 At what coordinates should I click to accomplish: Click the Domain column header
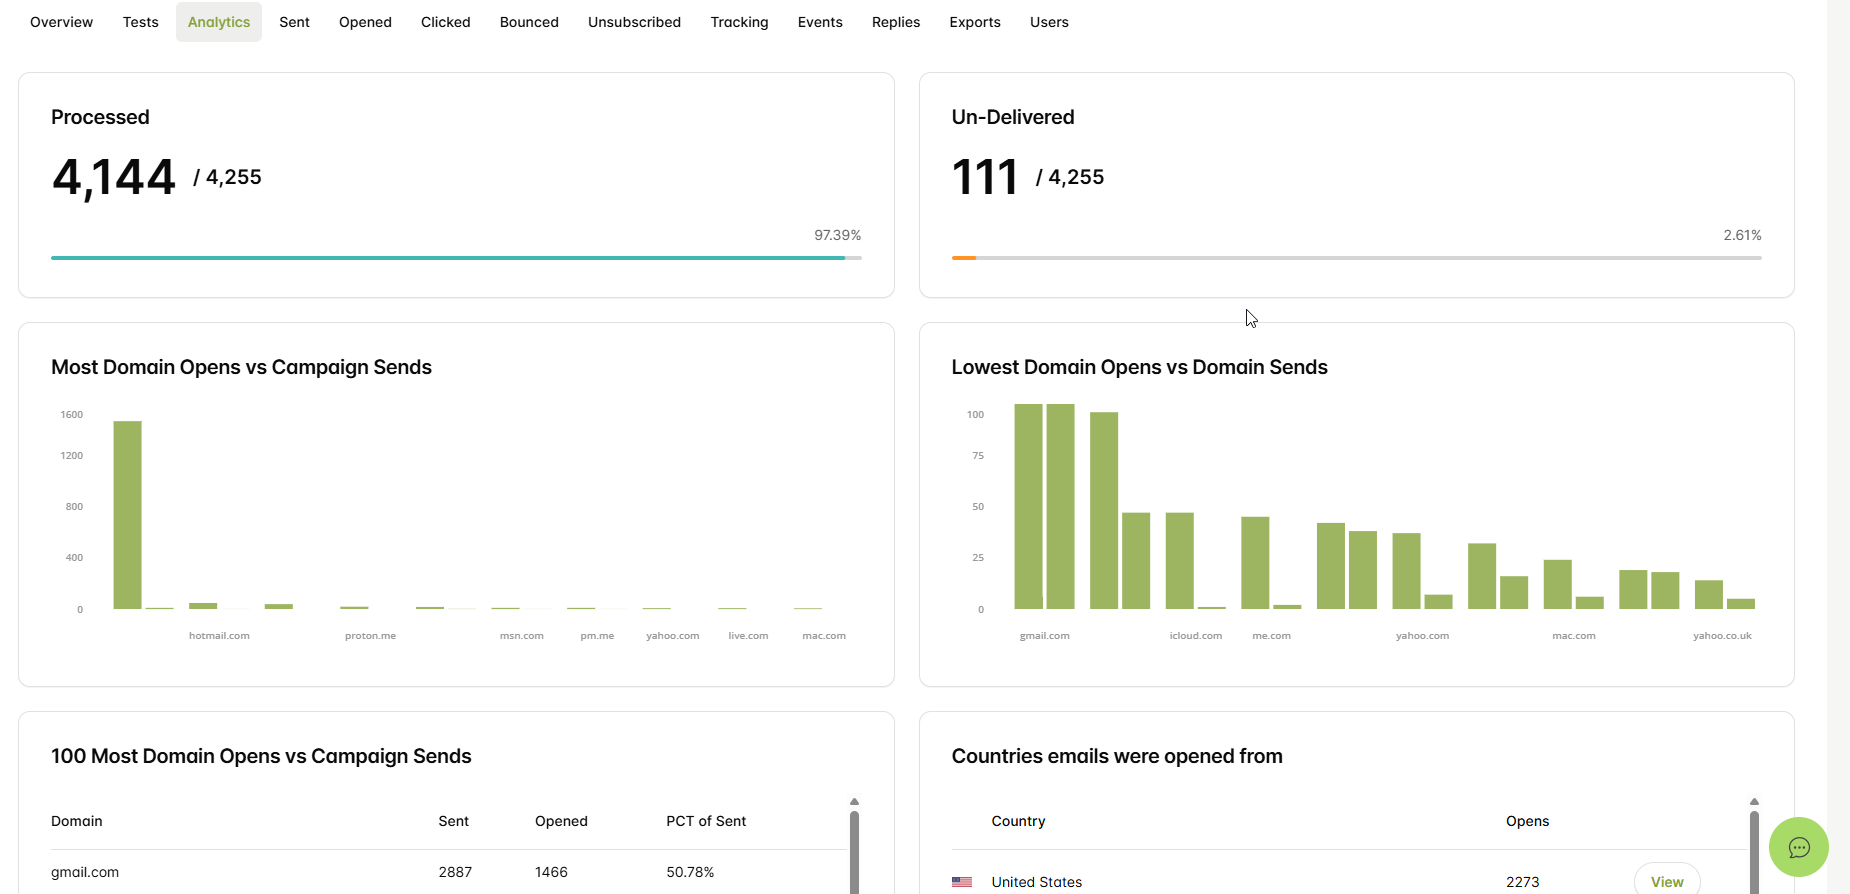[77, 821]
